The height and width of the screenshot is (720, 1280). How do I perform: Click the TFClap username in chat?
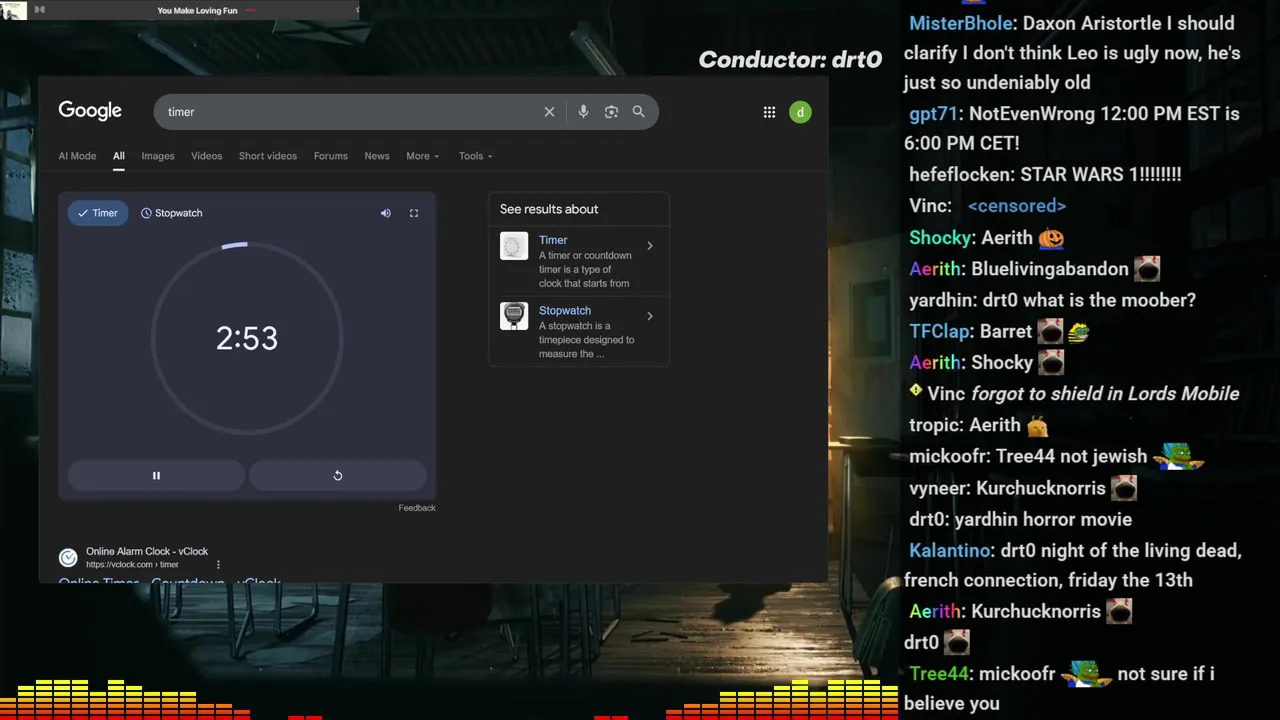(940, 331)
